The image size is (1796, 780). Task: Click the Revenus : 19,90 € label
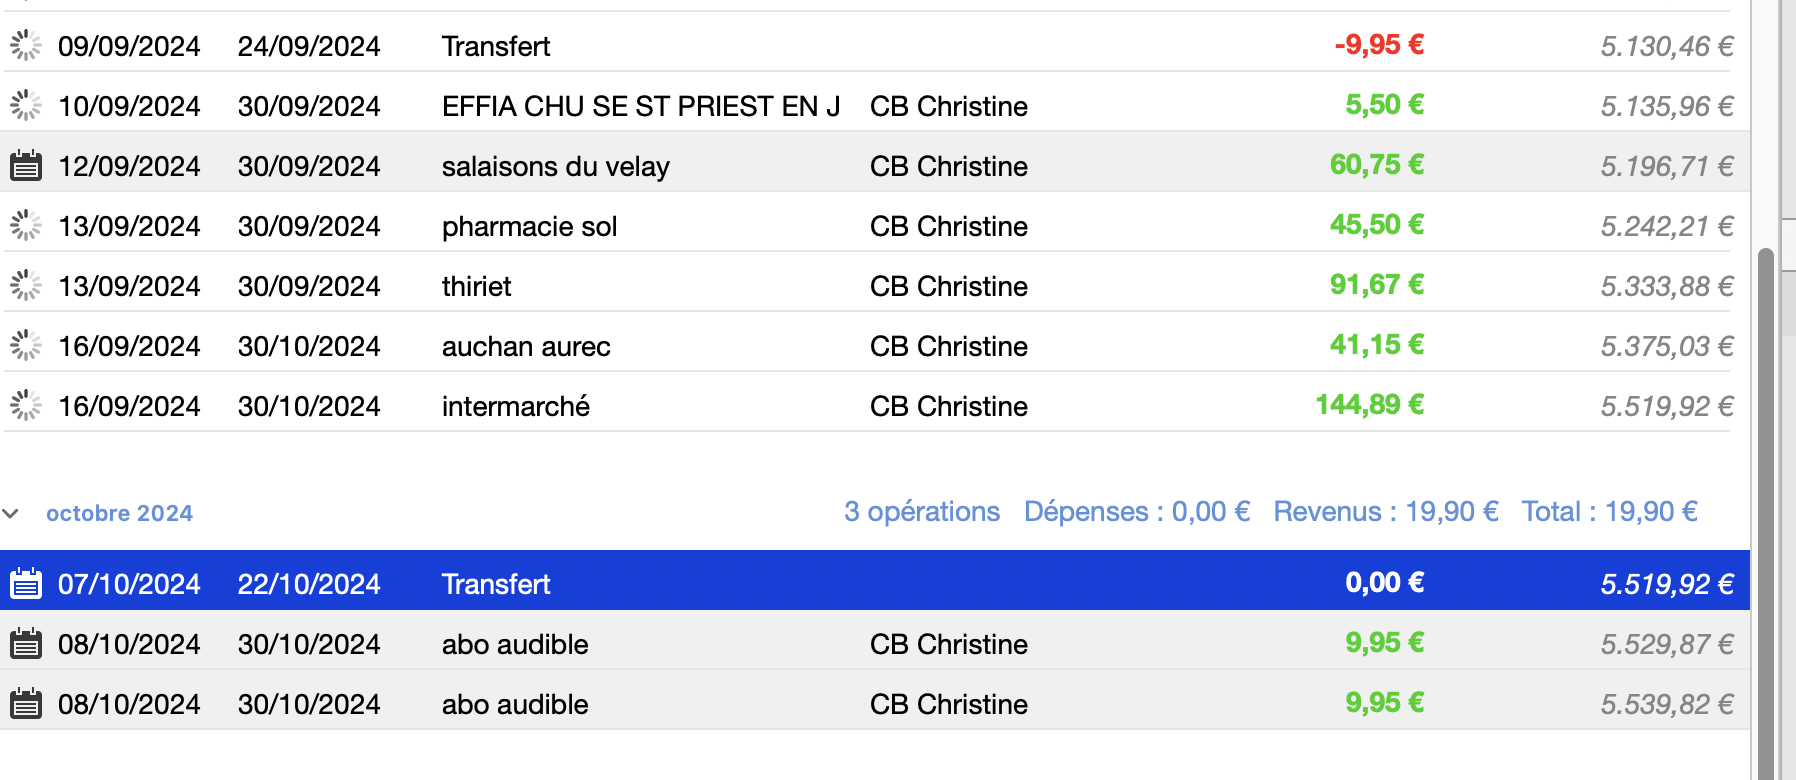(1385, 511)
